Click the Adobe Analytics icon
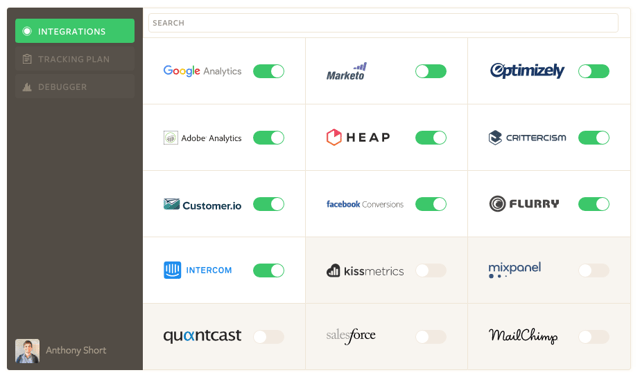Screen dimensions: 640x377 170,138
